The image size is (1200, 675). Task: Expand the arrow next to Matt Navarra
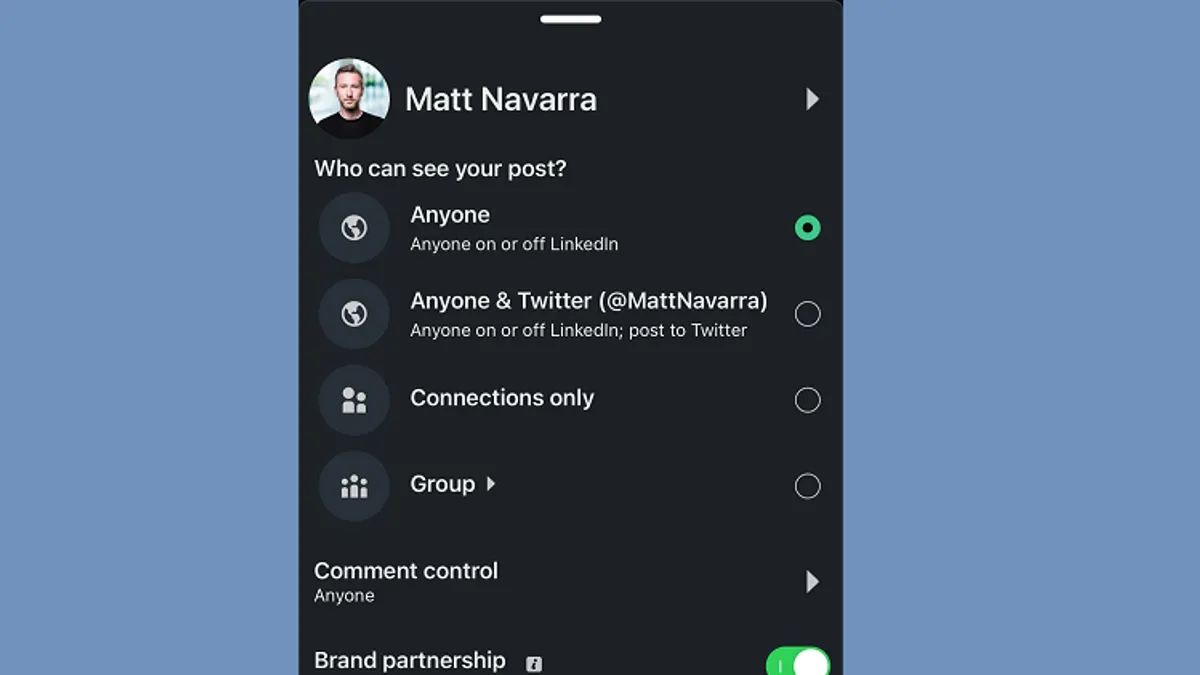coord(813,99)
